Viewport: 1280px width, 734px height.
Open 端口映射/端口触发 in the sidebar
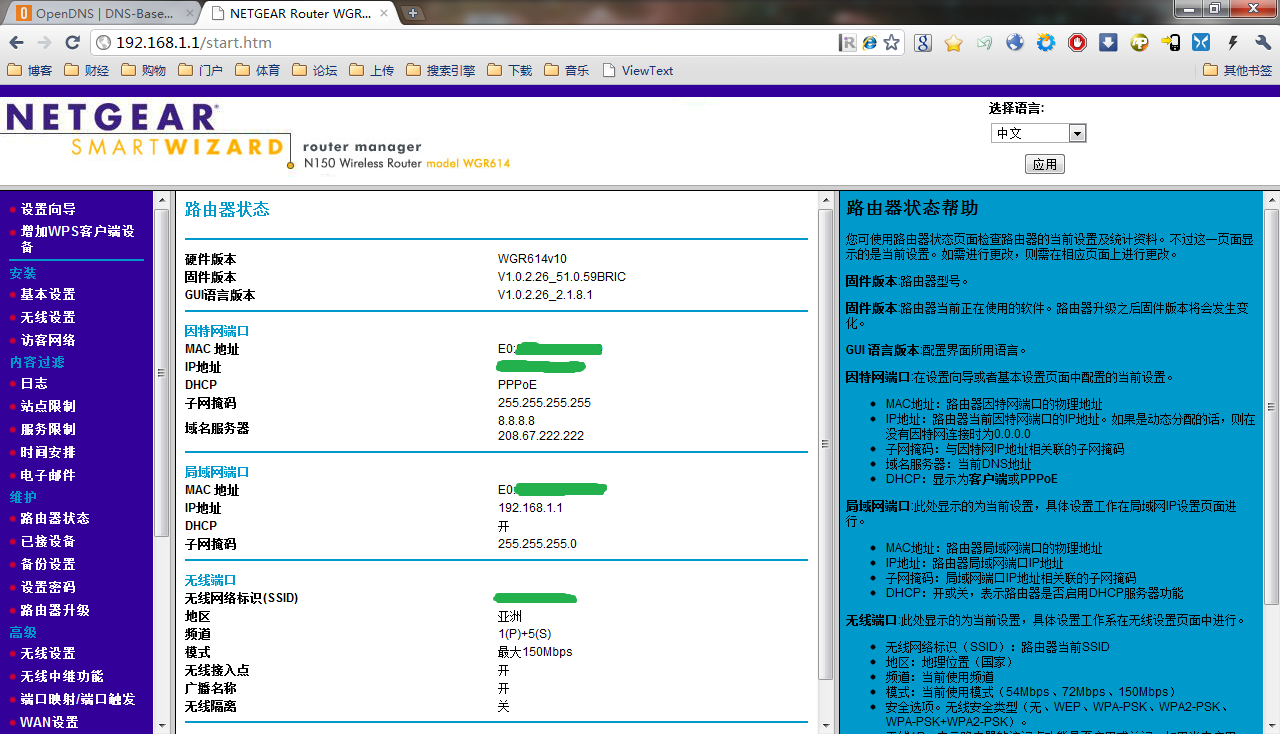pyautogui.click(x=78, y=699)
